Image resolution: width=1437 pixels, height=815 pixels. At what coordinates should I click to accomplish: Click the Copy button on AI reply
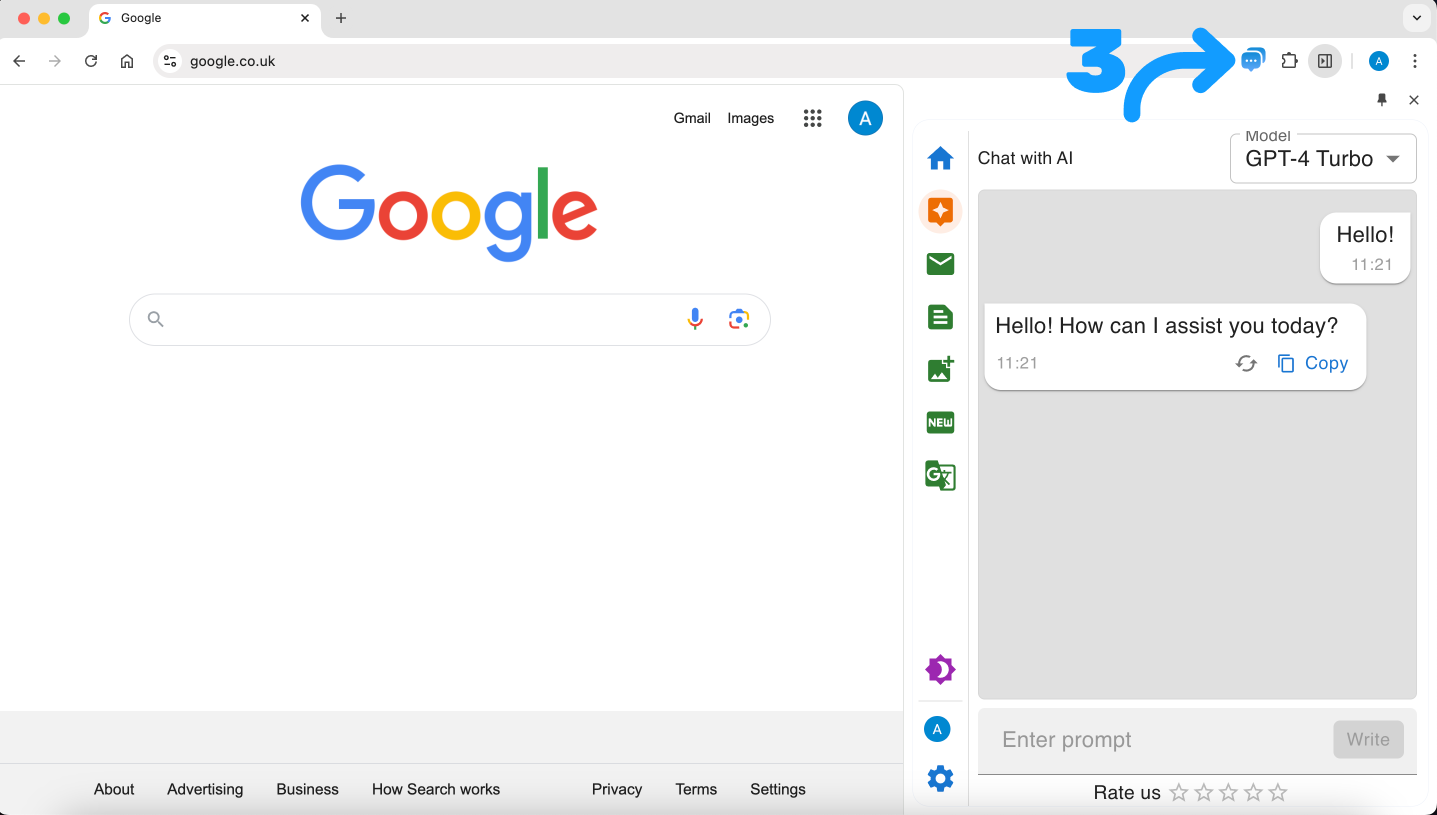pos(1313,363)
